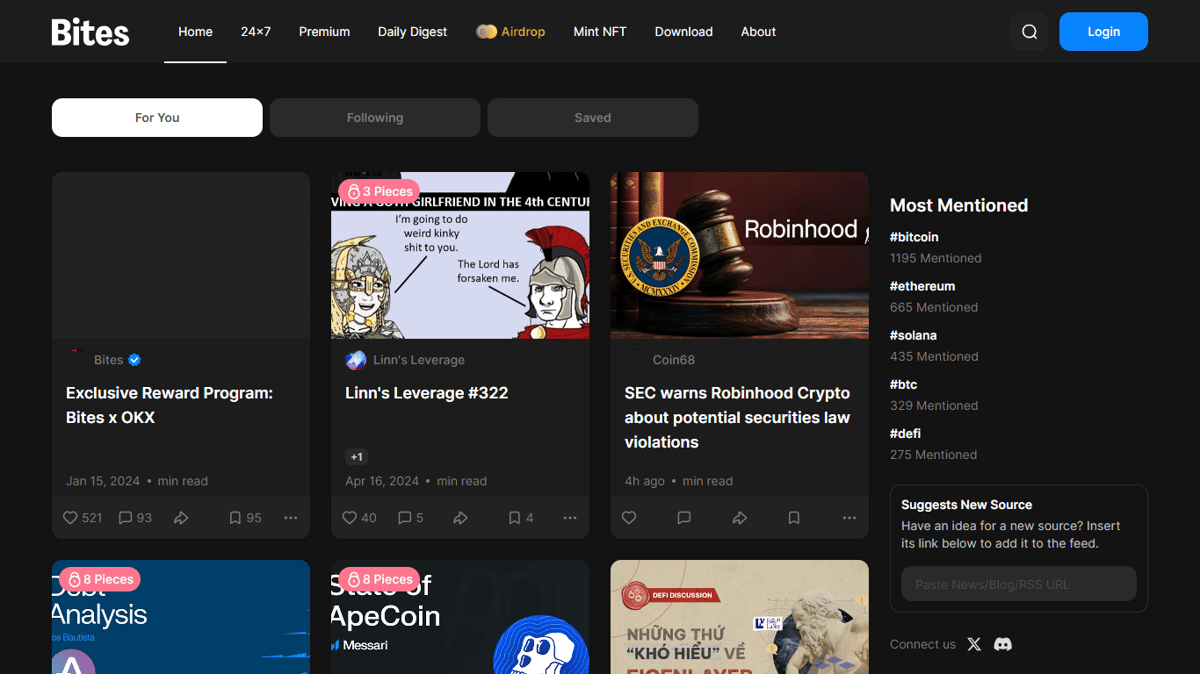Click the Coin68 source name
Image resolution: width=1200 pixels, height=674 pixels.
point(674,360)
